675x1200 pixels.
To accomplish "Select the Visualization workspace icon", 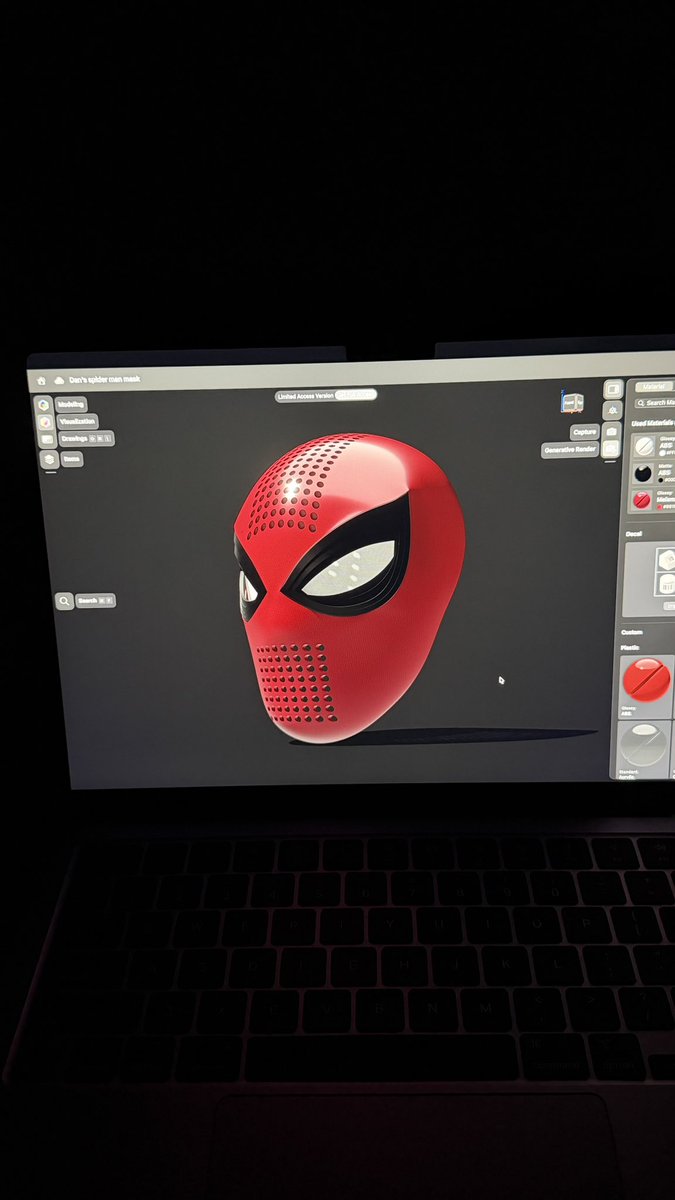I will point(44,422).
